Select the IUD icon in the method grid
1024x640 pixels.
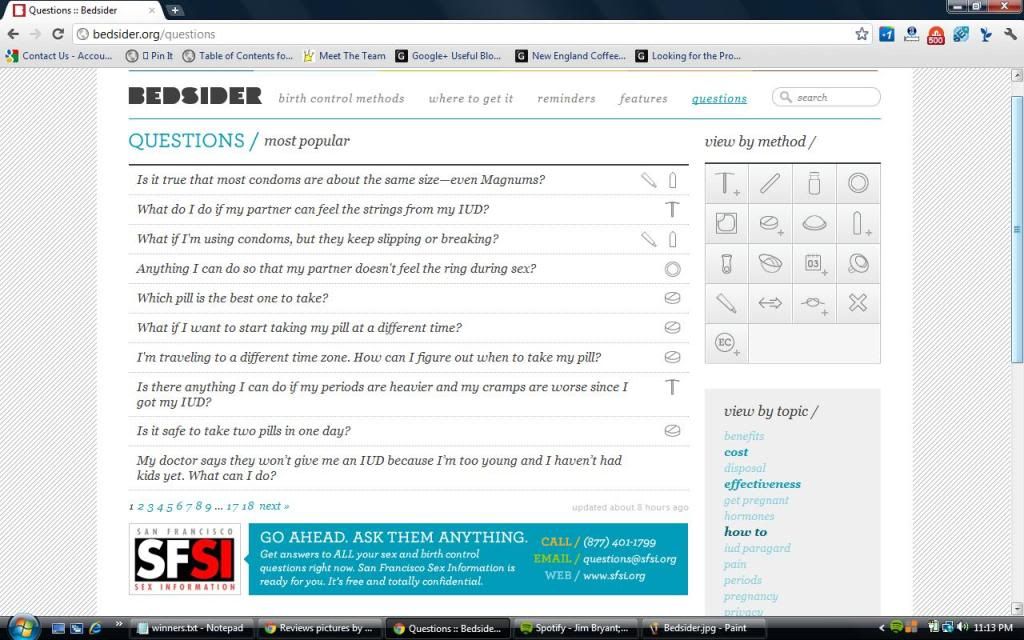point(726,184)
